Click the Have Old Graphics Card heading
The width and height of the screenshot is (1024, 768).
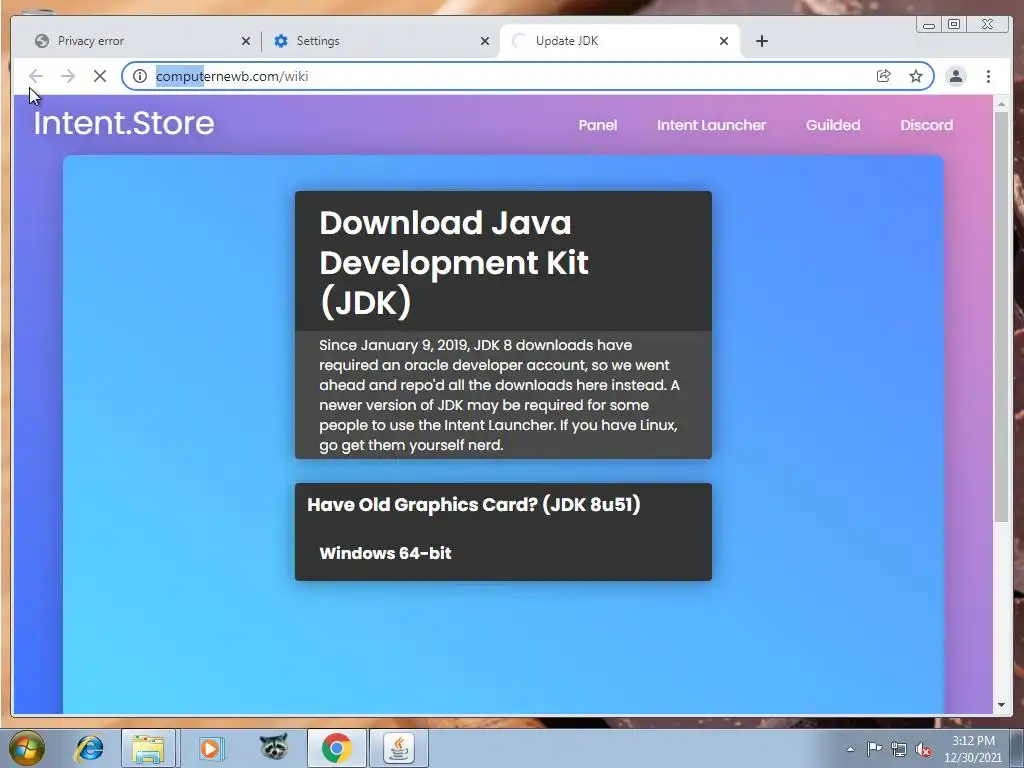point(473,505)
